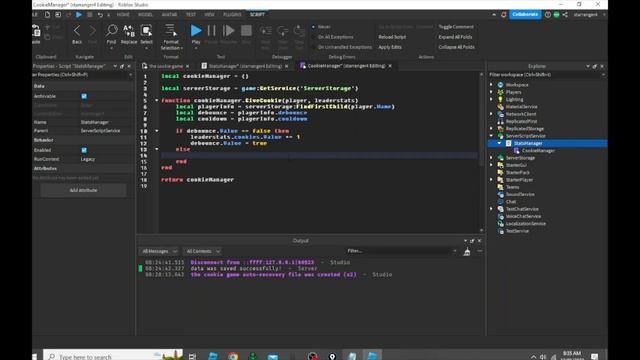Click the quick-access play icon in the title toolbar
640x360 pixels.
79,15
